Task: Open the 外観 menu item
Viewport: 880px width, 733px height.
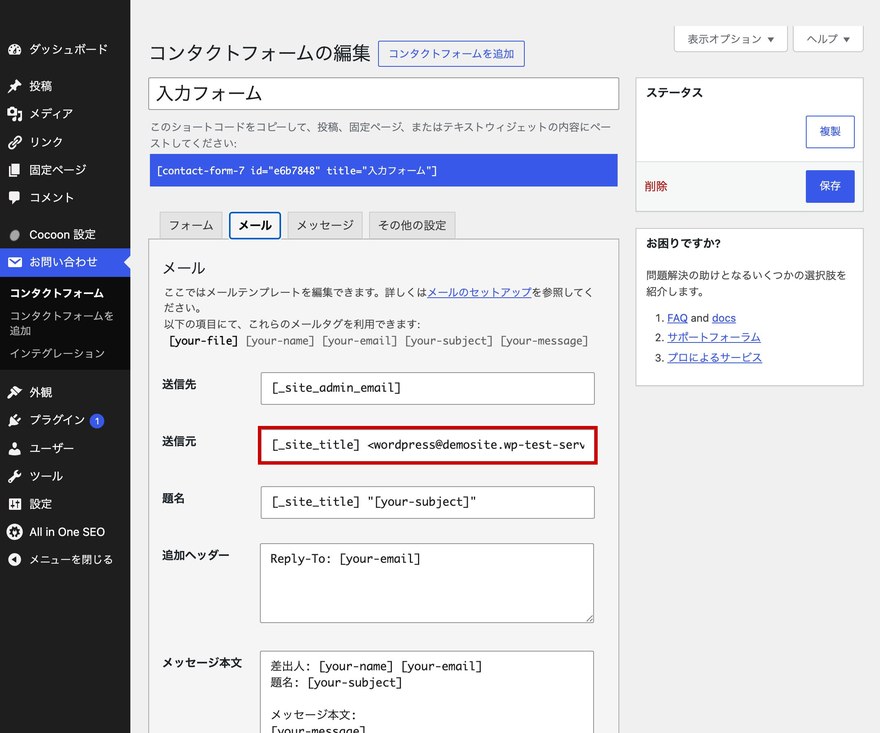Action: 65,392
